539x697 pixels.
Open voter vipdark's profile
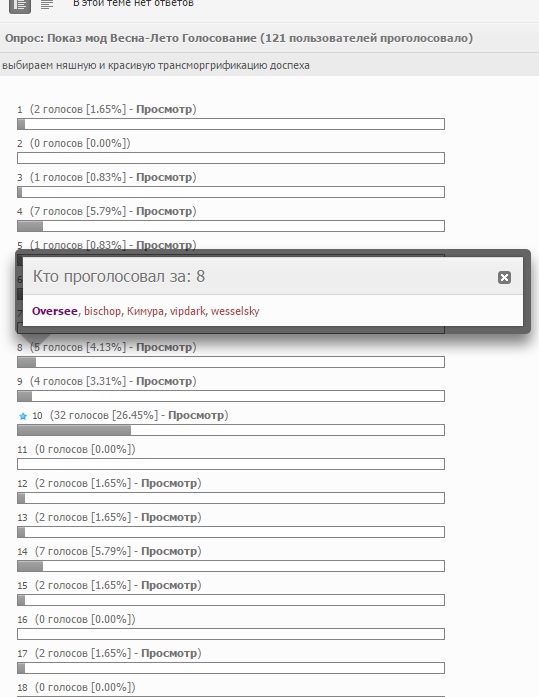tap(188, 311)
